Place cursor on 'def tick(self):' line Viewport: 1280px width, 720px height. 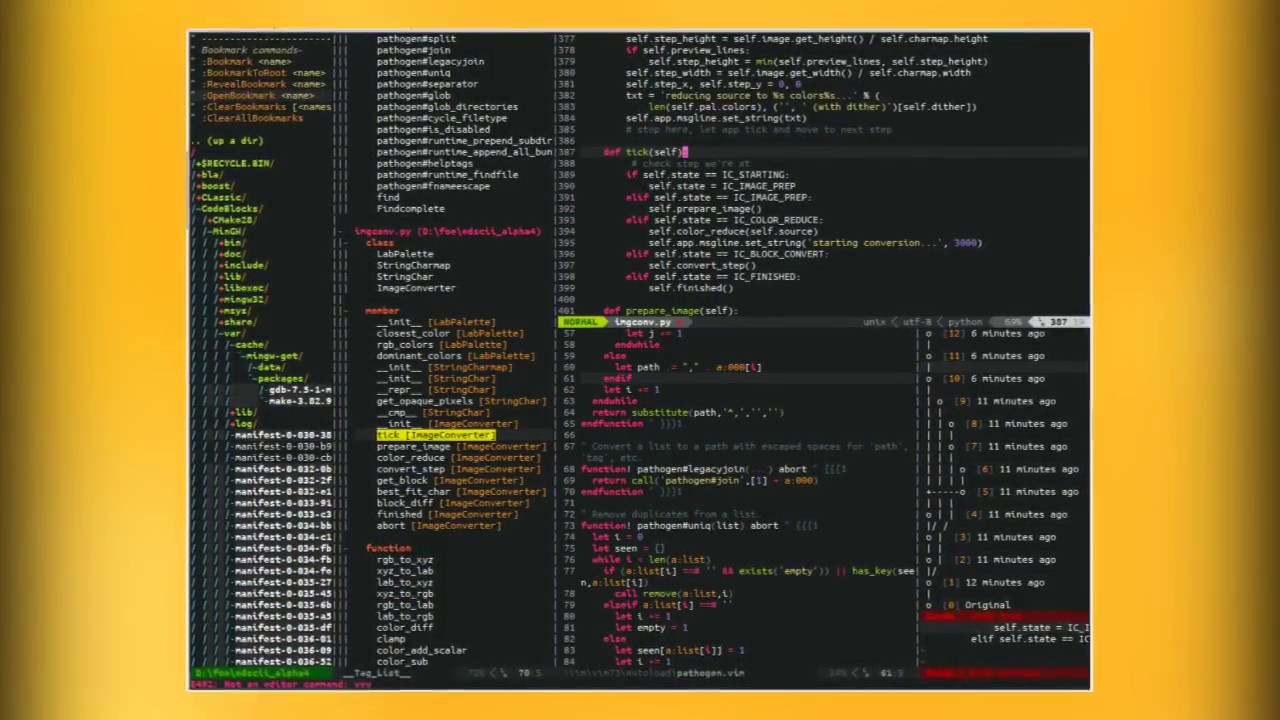[645, 152]
